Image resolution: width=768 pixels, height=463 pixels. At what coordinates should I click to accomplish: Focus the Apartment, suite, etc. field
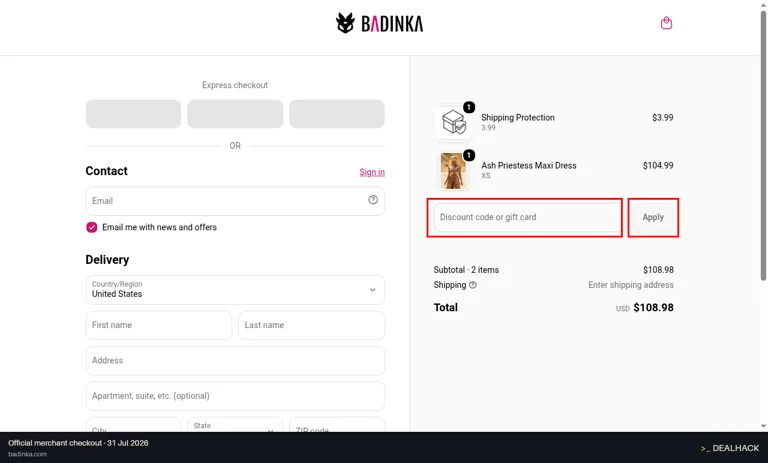click(235, 396)
